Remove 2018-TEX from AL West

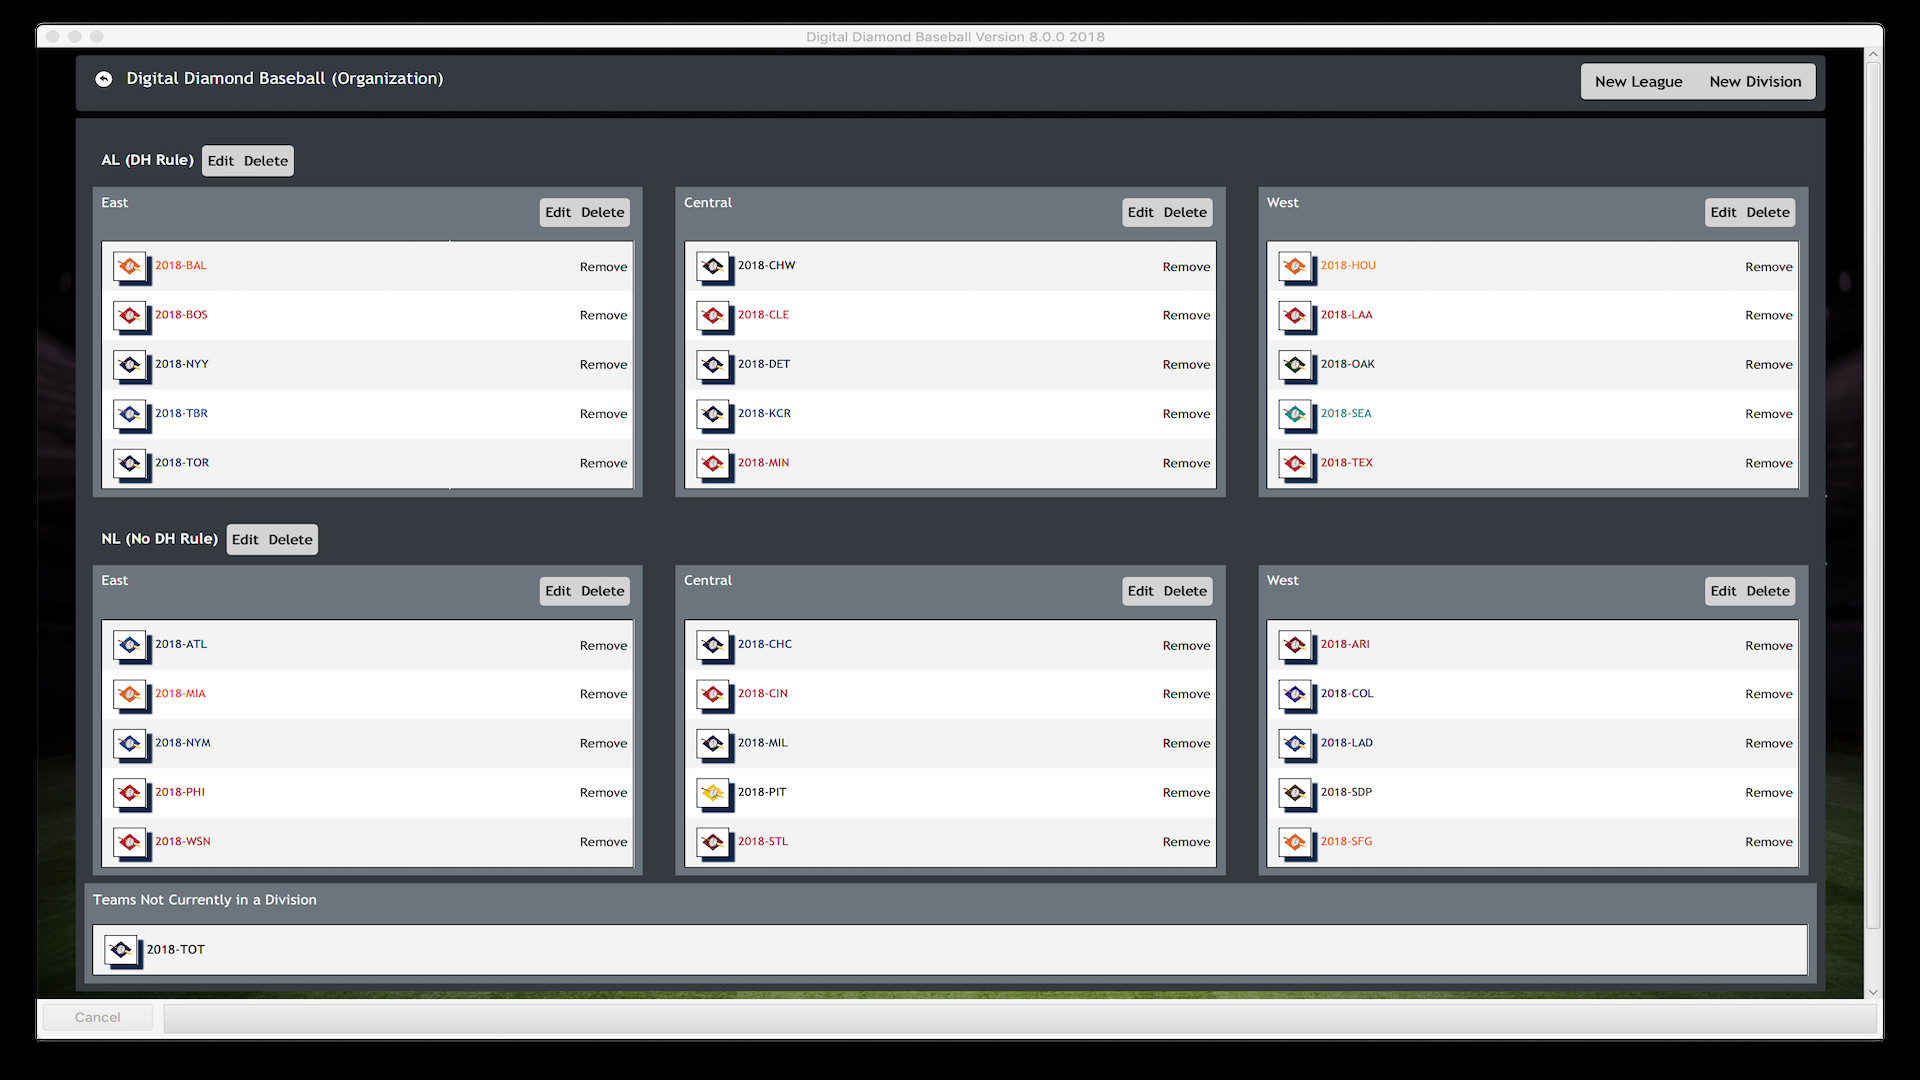[x=1768, y=463]
